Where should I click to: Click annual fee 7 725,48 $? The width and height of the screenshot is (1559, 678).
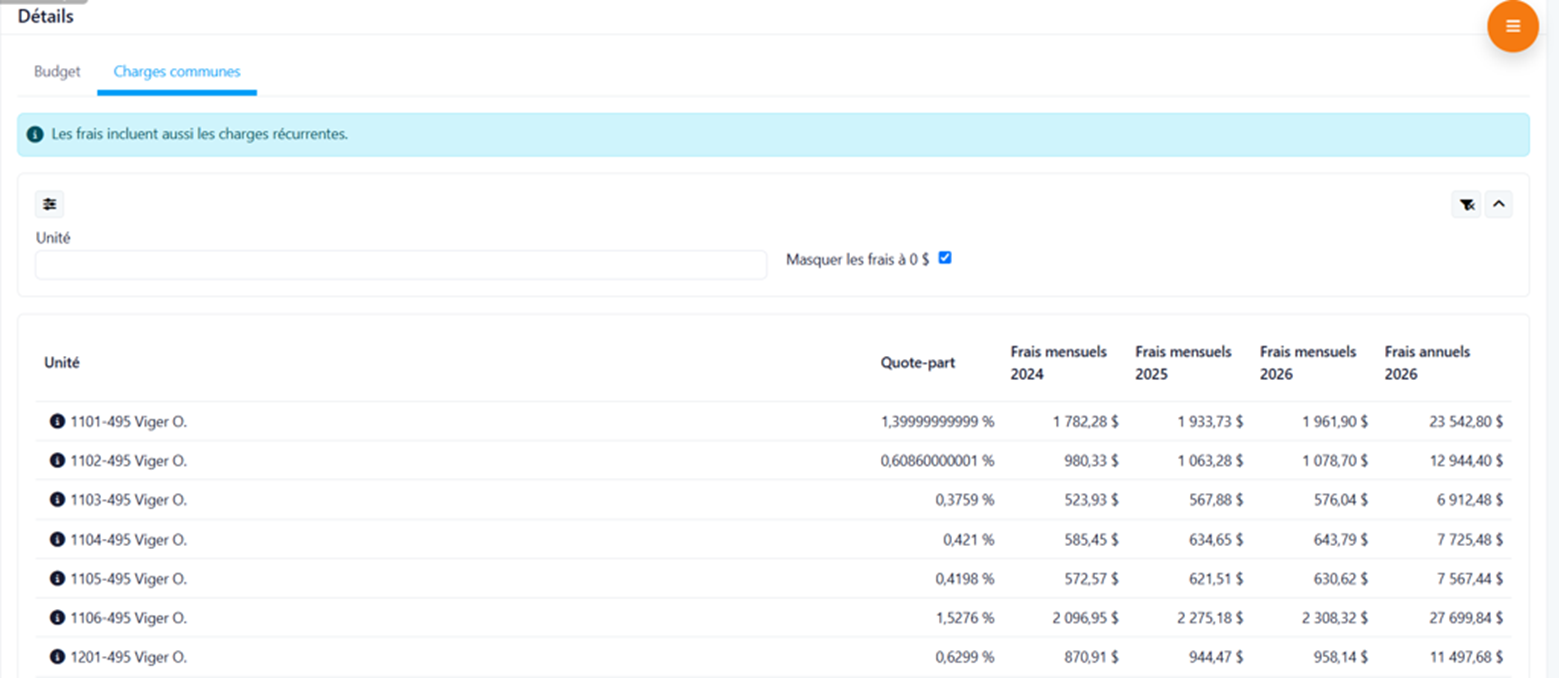click(x=1470, y=540)
